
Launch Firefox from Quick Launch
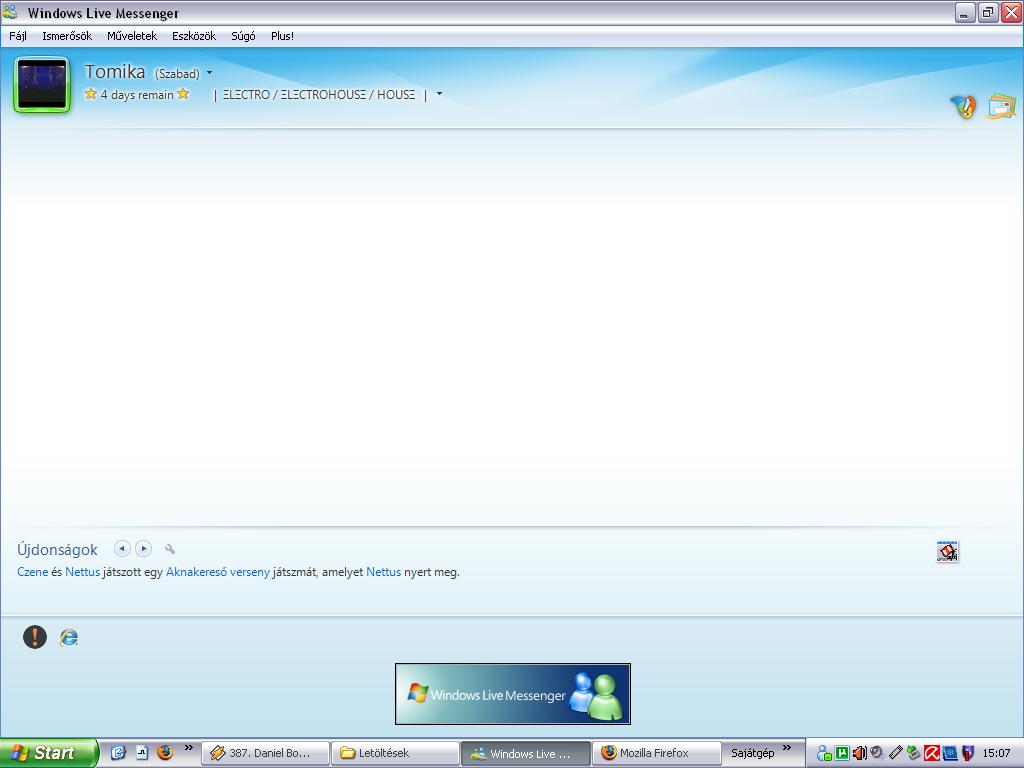click(x=165, y=753)
